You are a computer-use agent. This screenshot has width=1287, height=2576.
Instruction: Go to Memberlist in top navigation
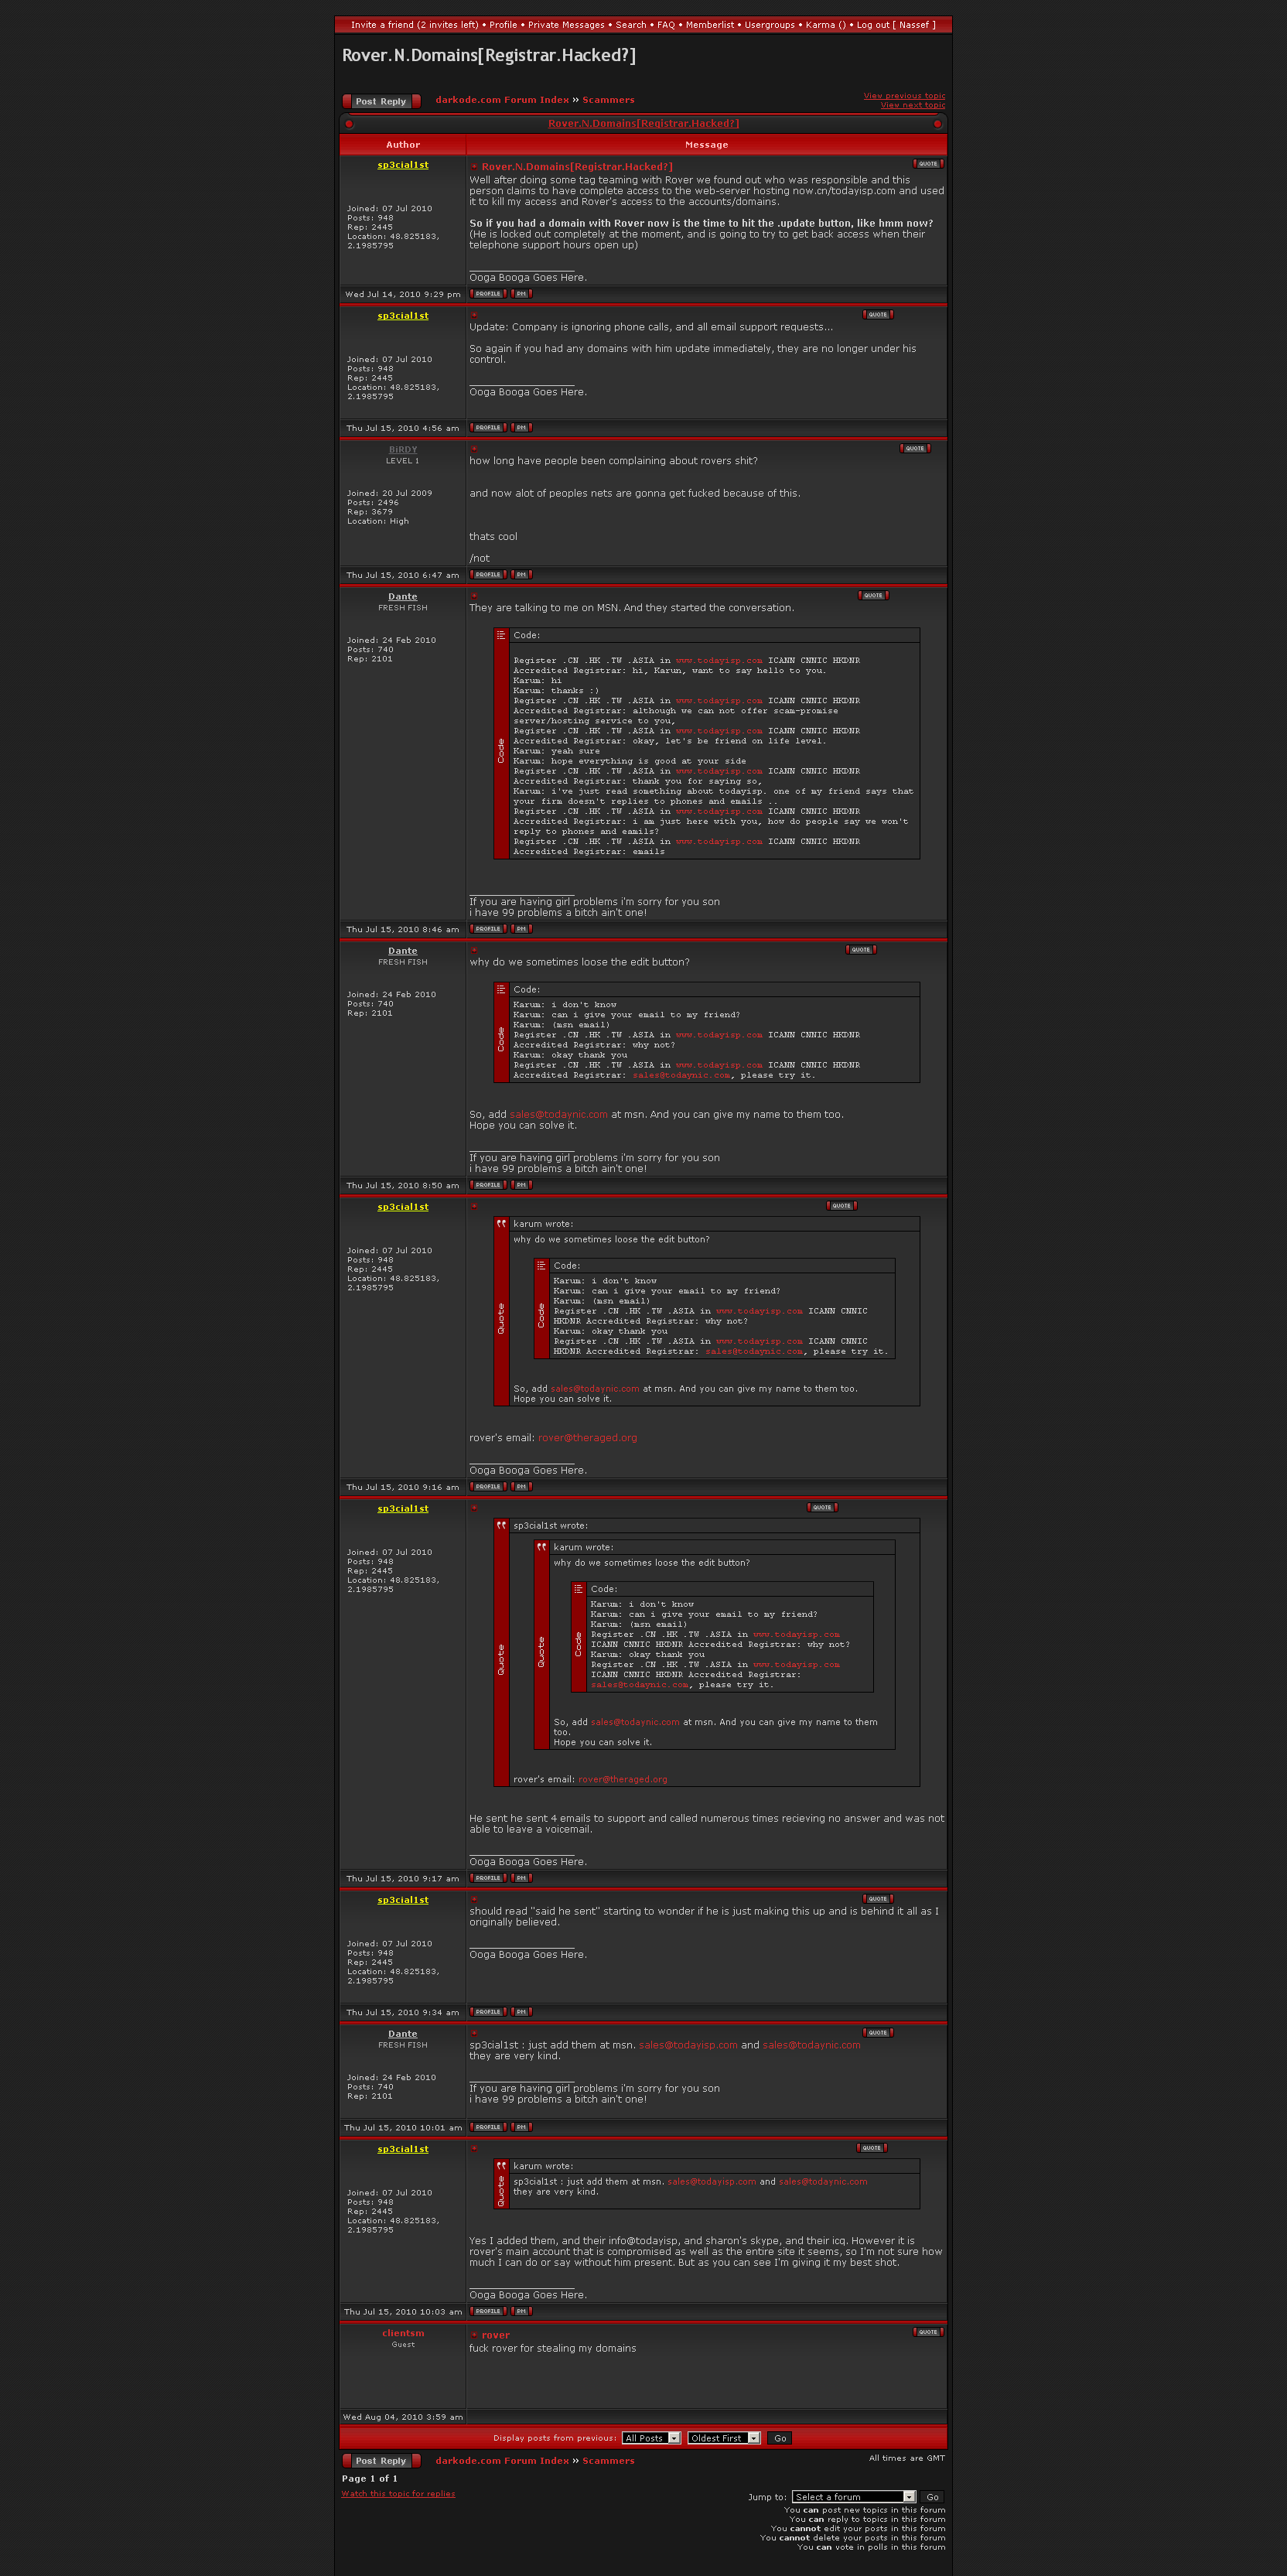pyautogui.click(x=709, y=25)
